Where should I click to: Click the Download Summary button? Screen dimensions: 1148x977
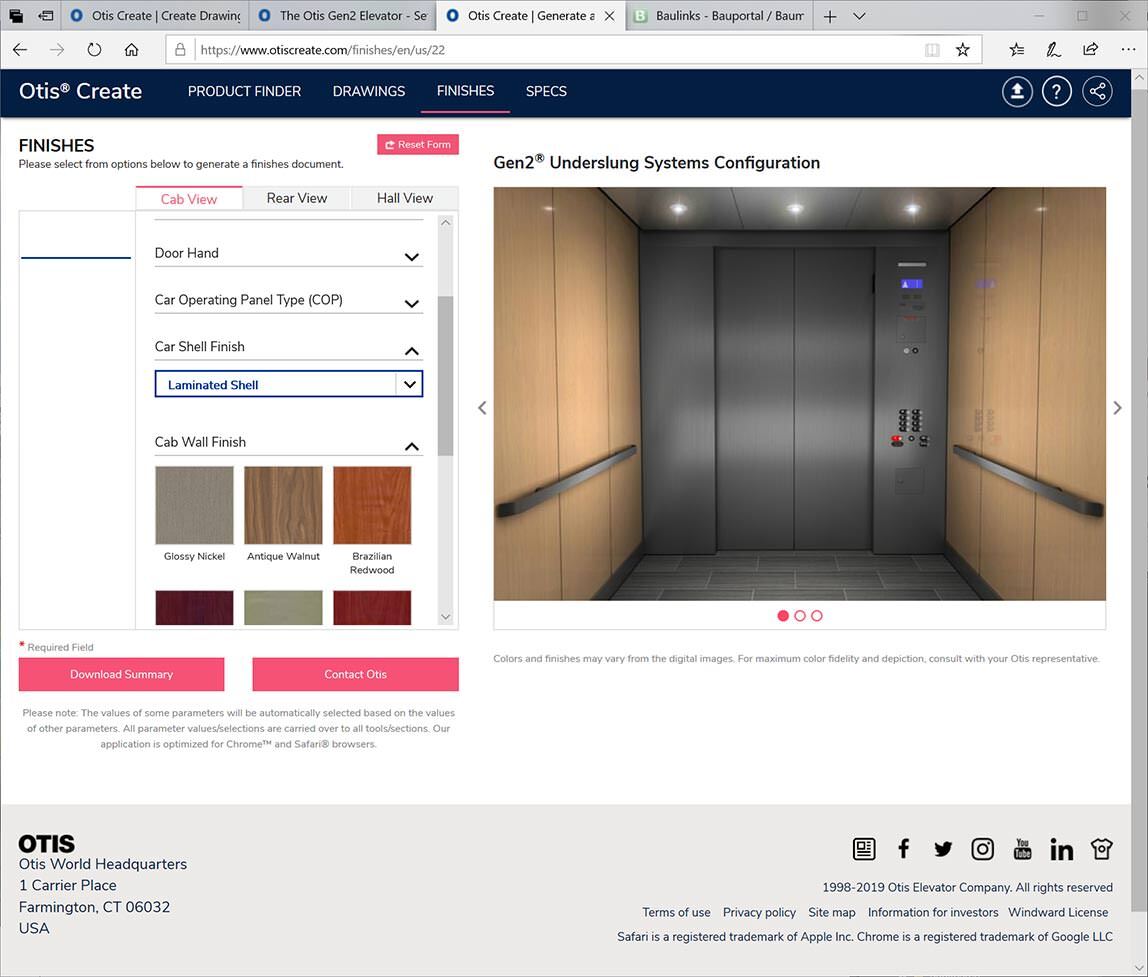(x=122, y=675)
